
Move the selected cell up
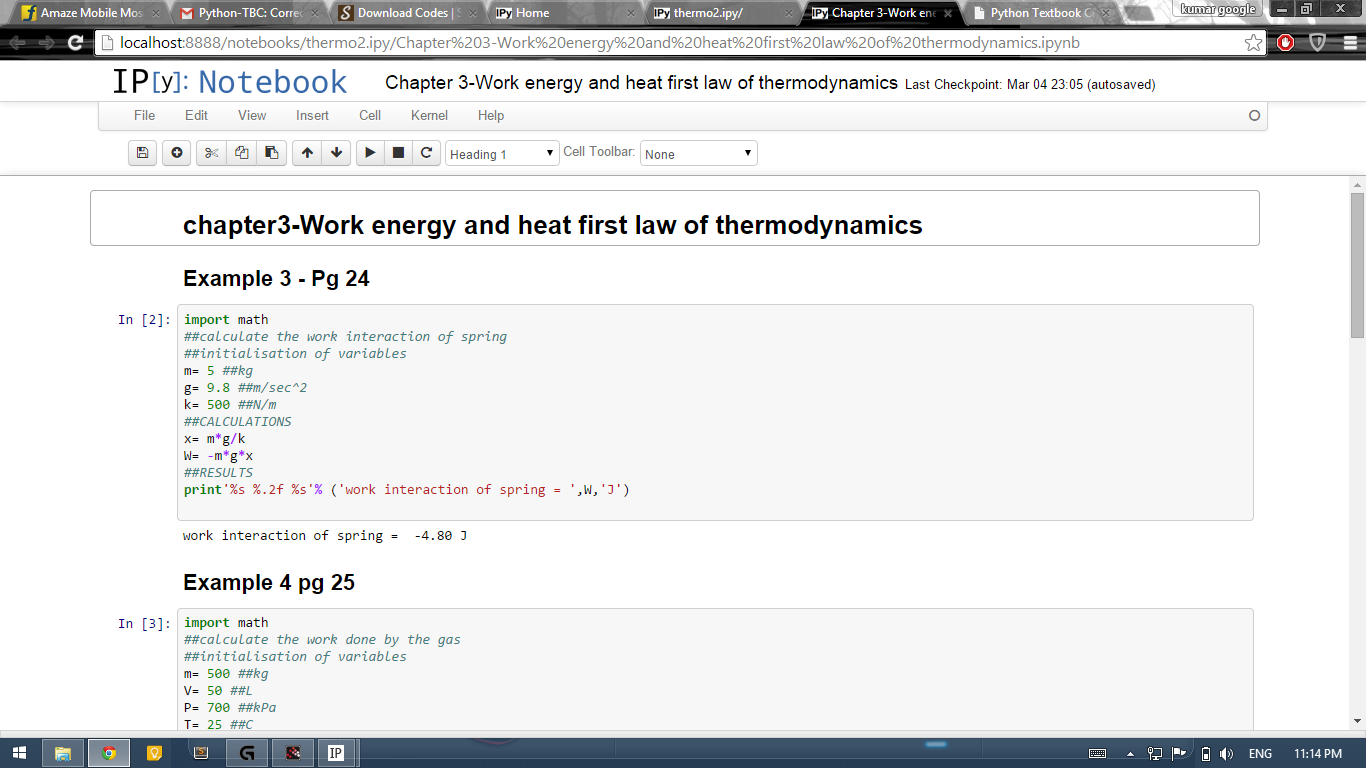point(307,153)
